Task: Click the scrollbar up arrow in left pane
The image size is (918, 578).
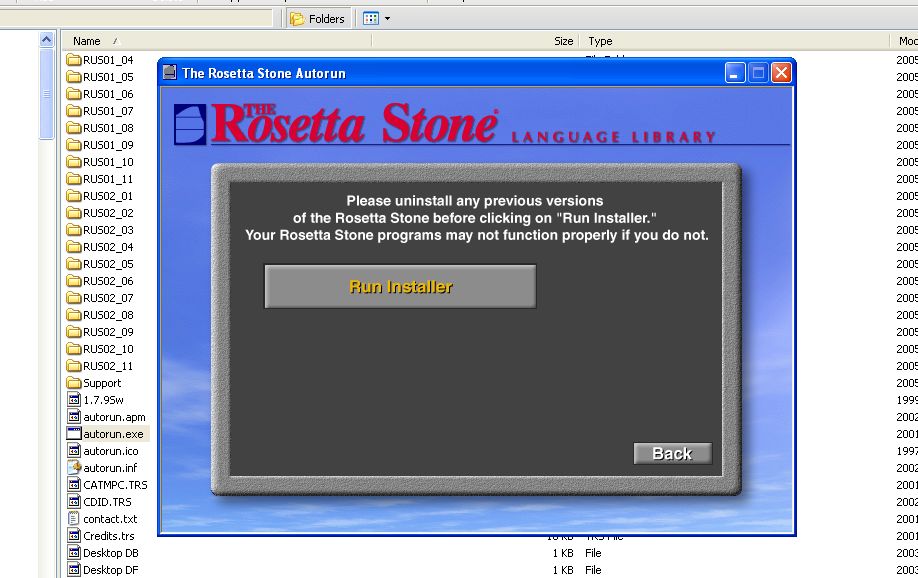Action: (47, 40)
